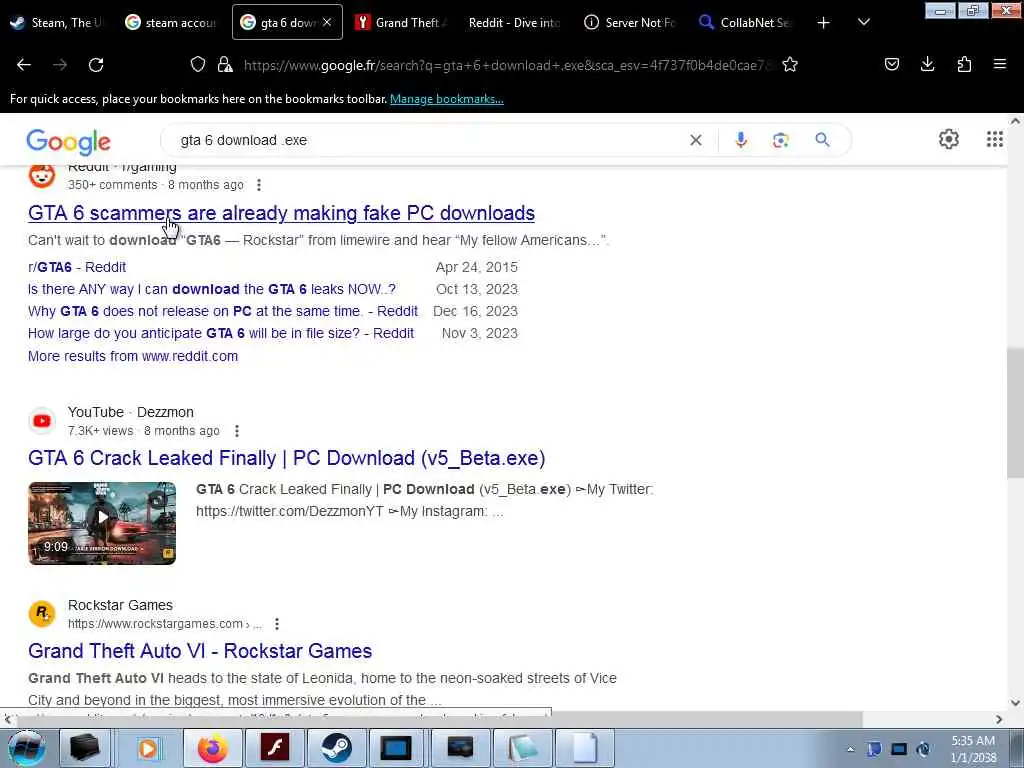Open Steam from the taskbar
The width and height of the screenshot is (1024, 768).
[x=336, y=748]
